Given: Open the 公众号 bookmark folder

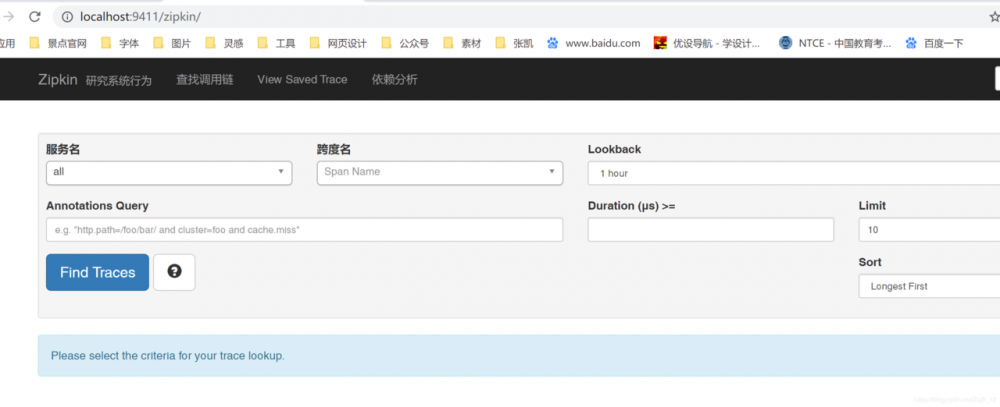Looking at the screenshot, I should pos(405,43).
